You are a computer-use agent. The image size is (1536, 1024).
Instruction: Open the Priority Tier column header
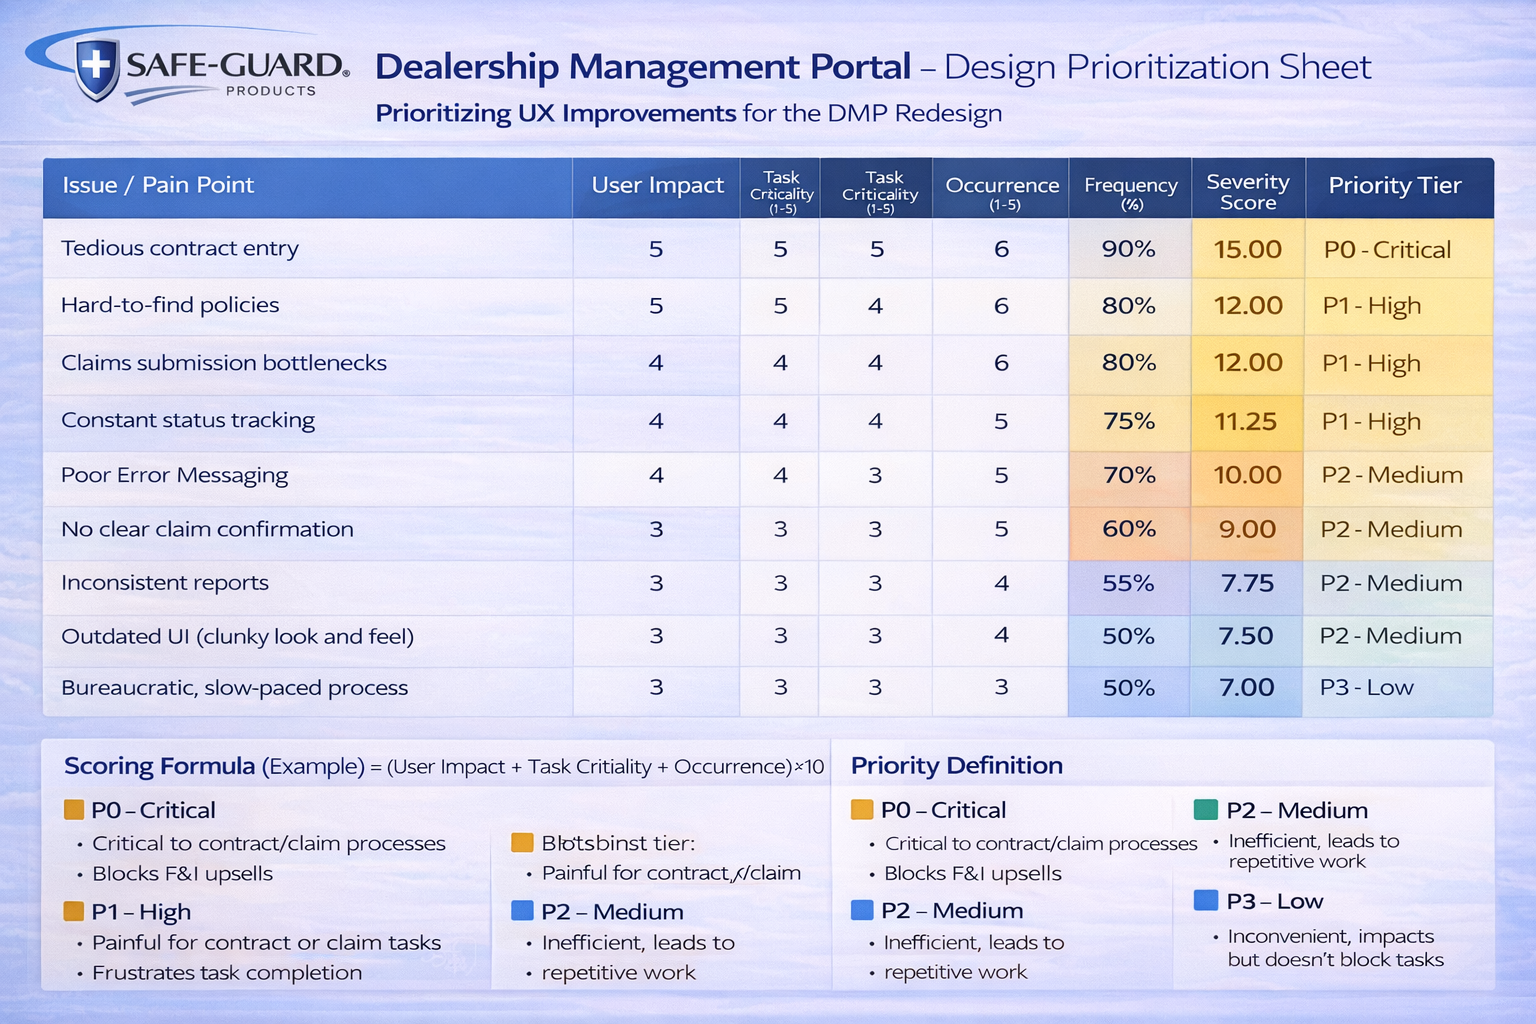click(x=1394, y=186)
